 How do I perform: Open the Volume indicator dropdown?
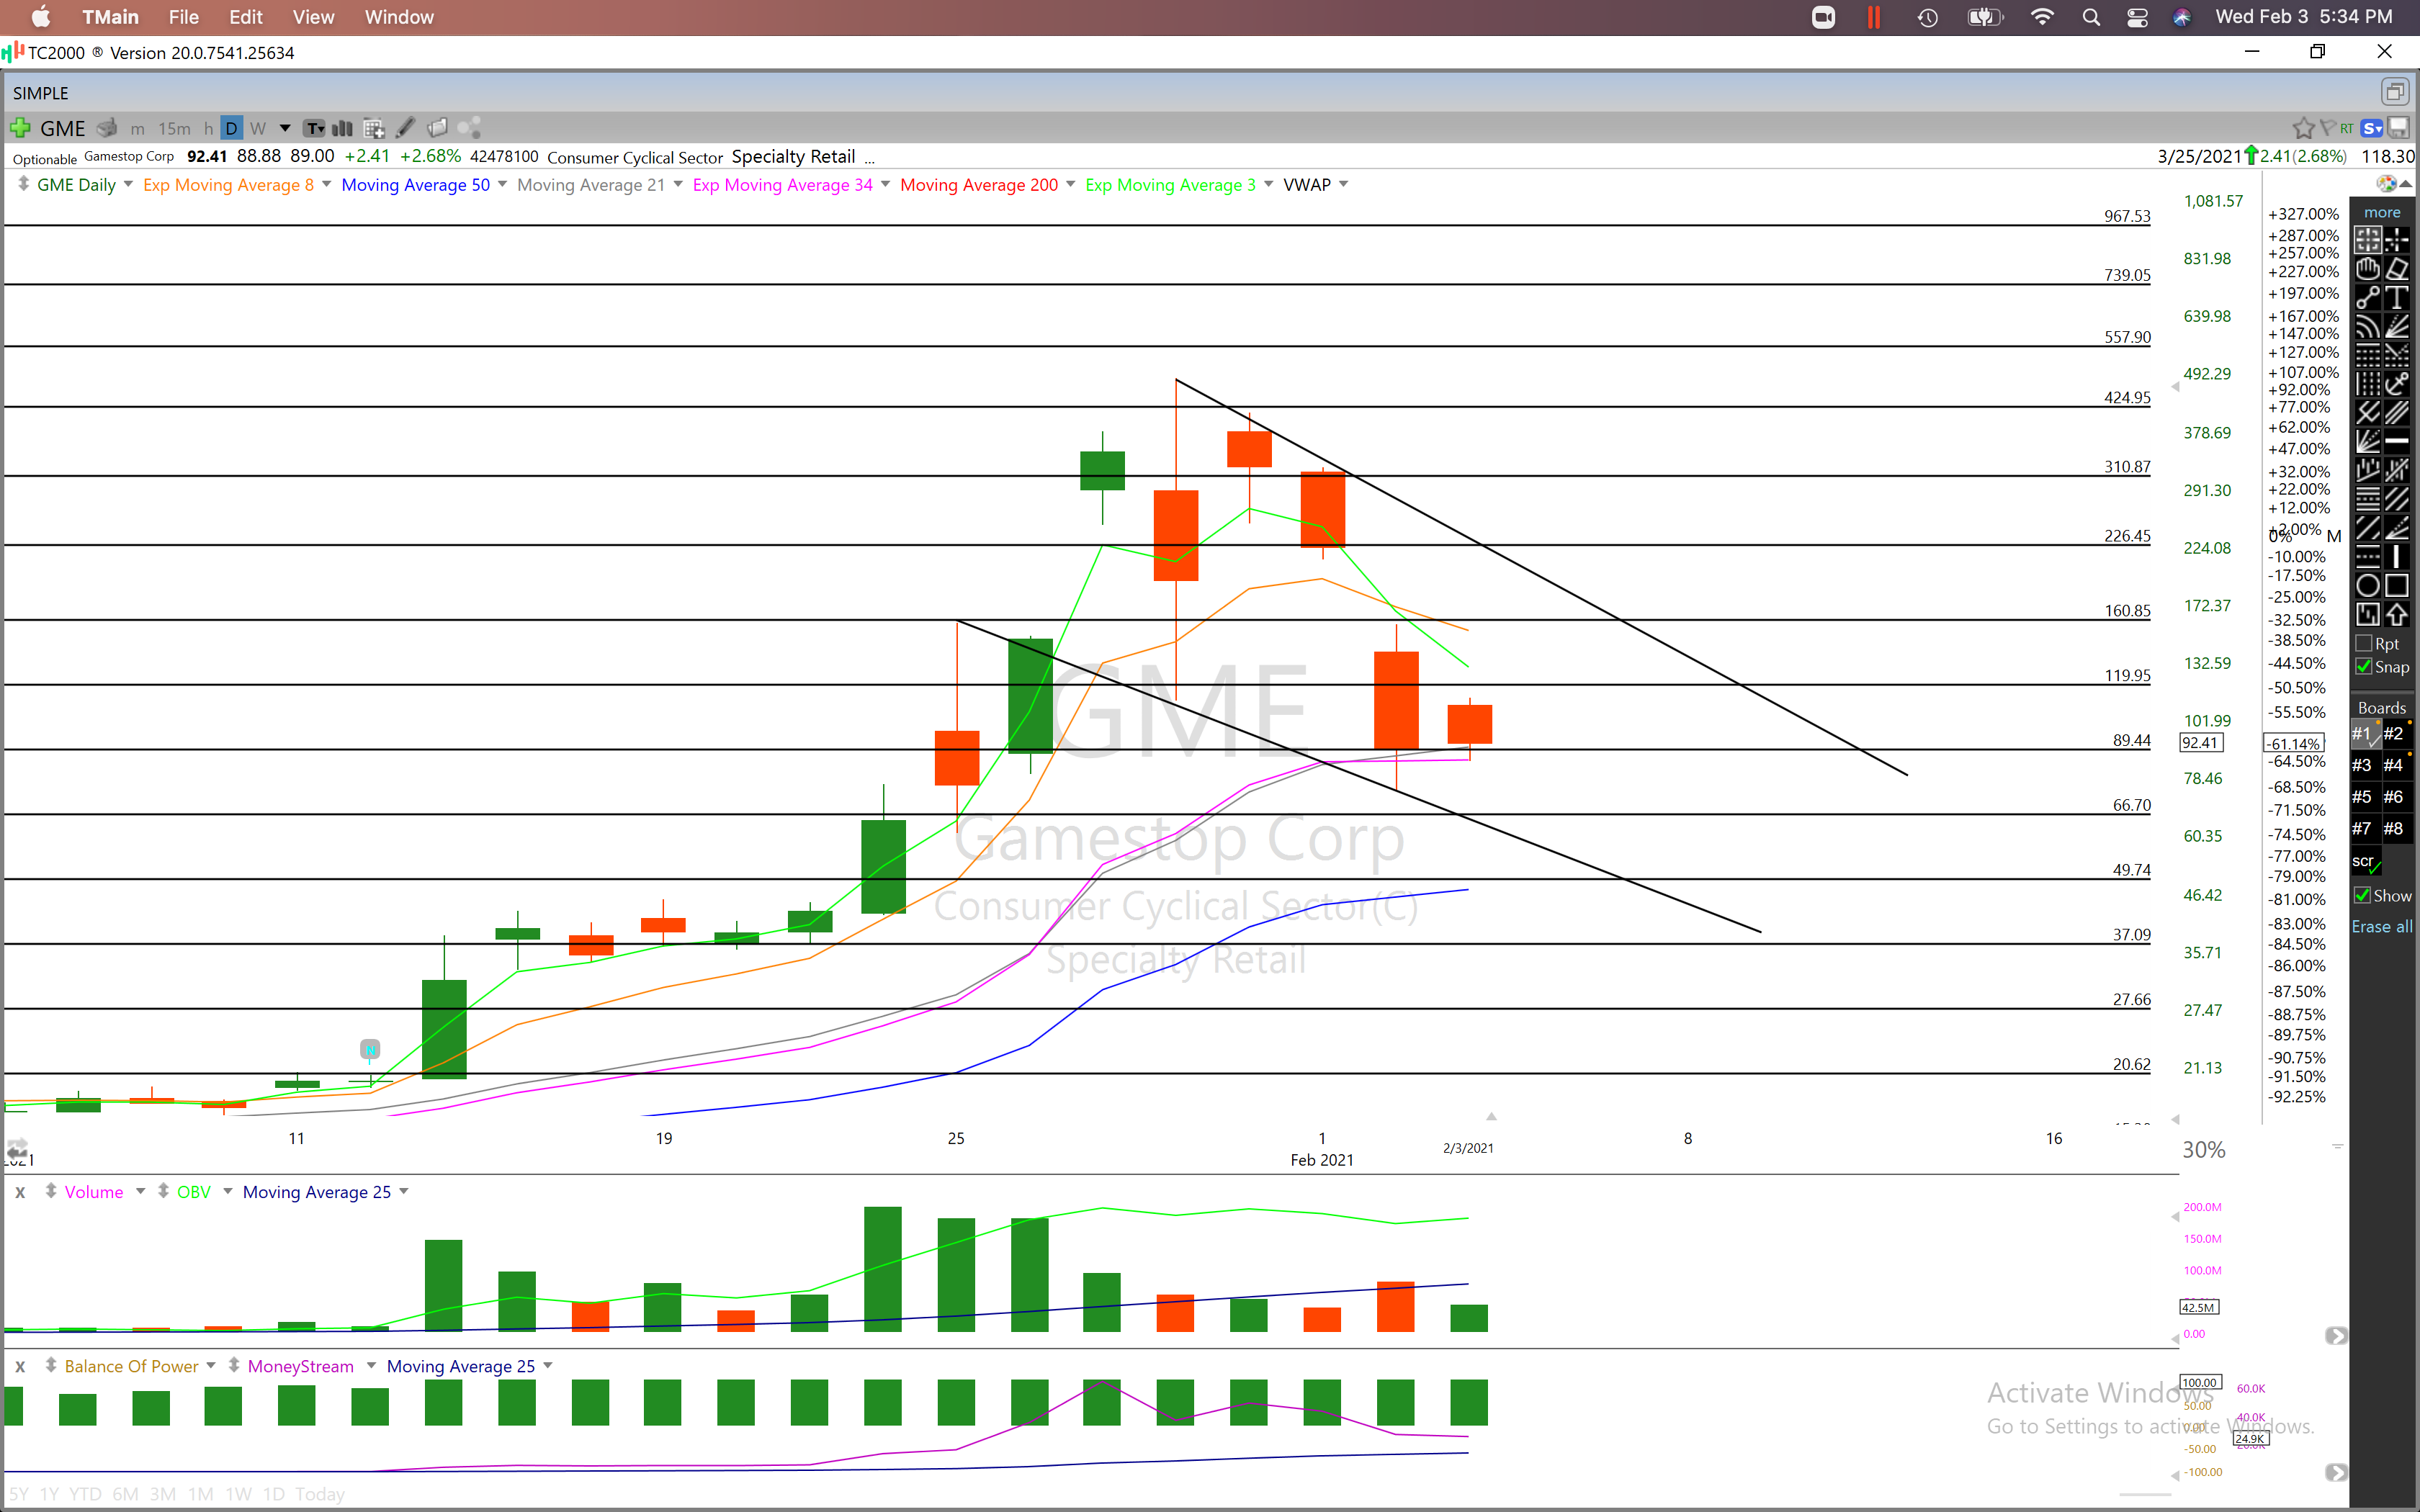pos(140,1191)
